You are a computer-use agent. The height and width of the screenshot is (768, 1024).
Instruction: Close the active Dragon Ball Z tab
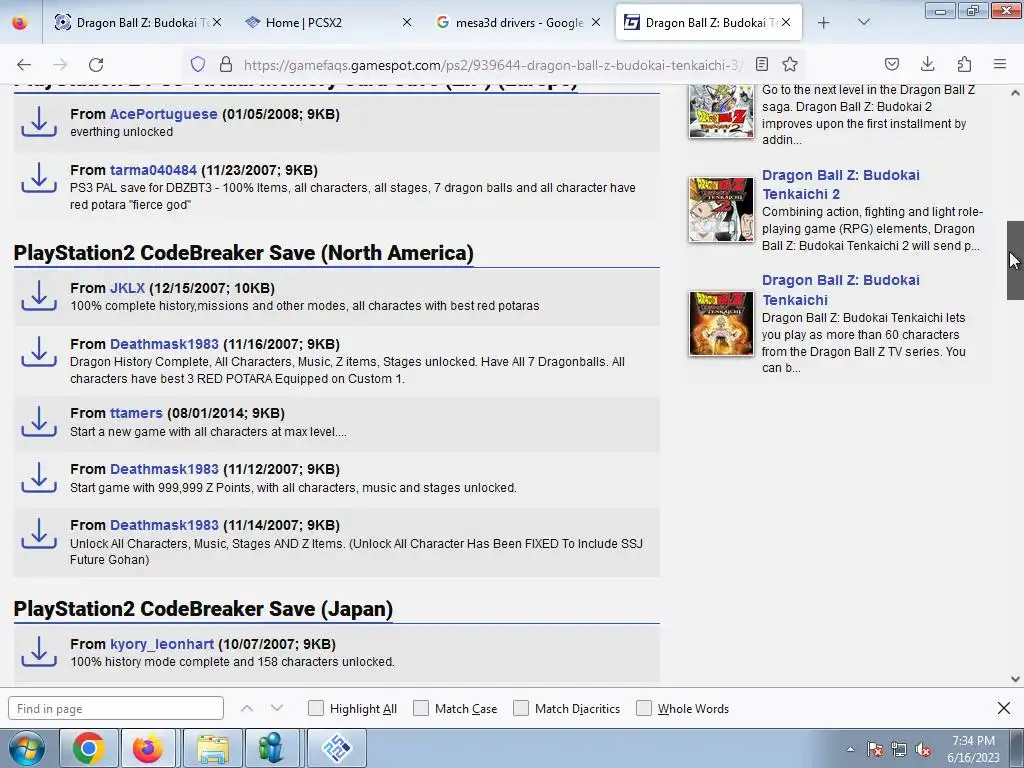786,22
